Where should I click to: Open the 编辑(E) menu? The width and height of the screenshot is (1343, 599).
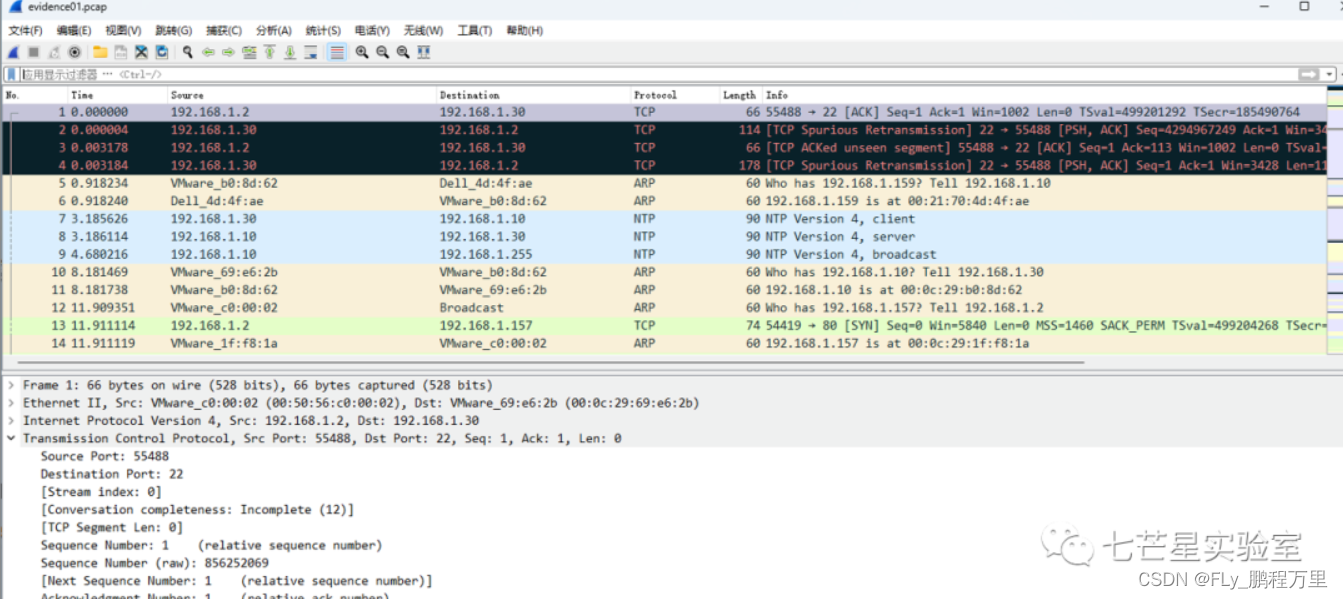pyautogui.click(x=74, y=31)
